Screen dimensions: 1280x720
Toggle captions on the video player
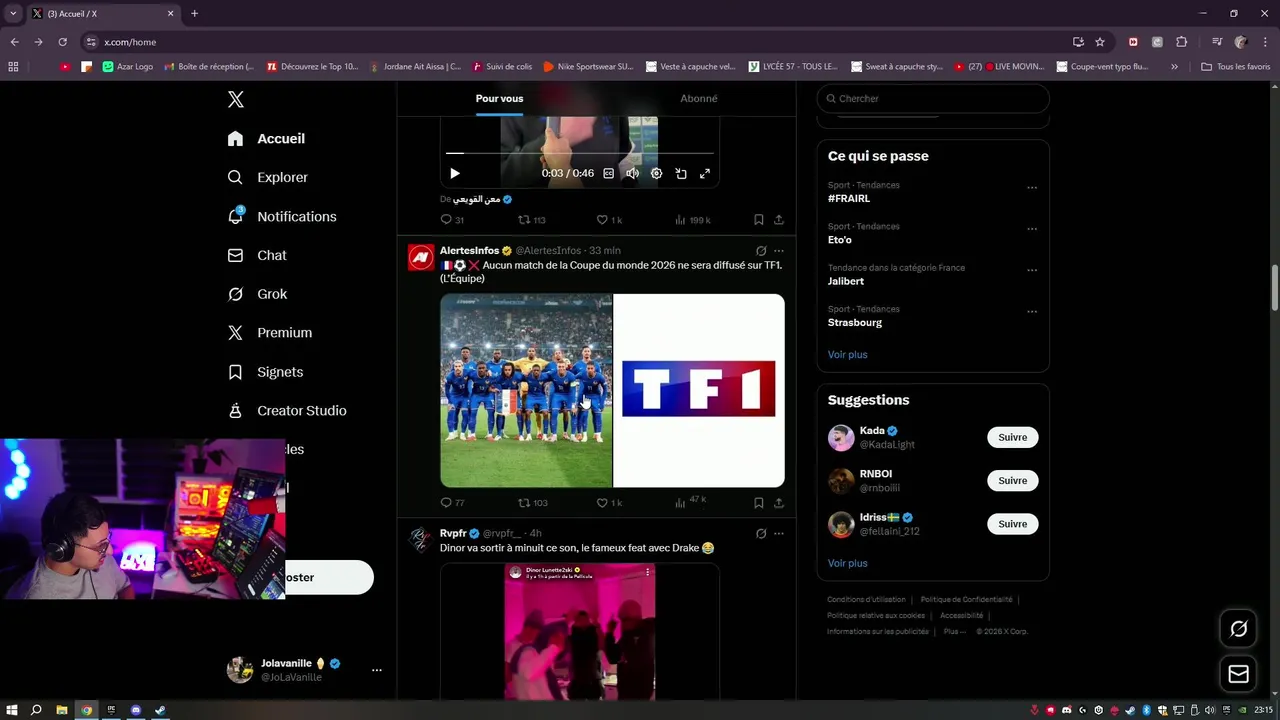(608, 173)
